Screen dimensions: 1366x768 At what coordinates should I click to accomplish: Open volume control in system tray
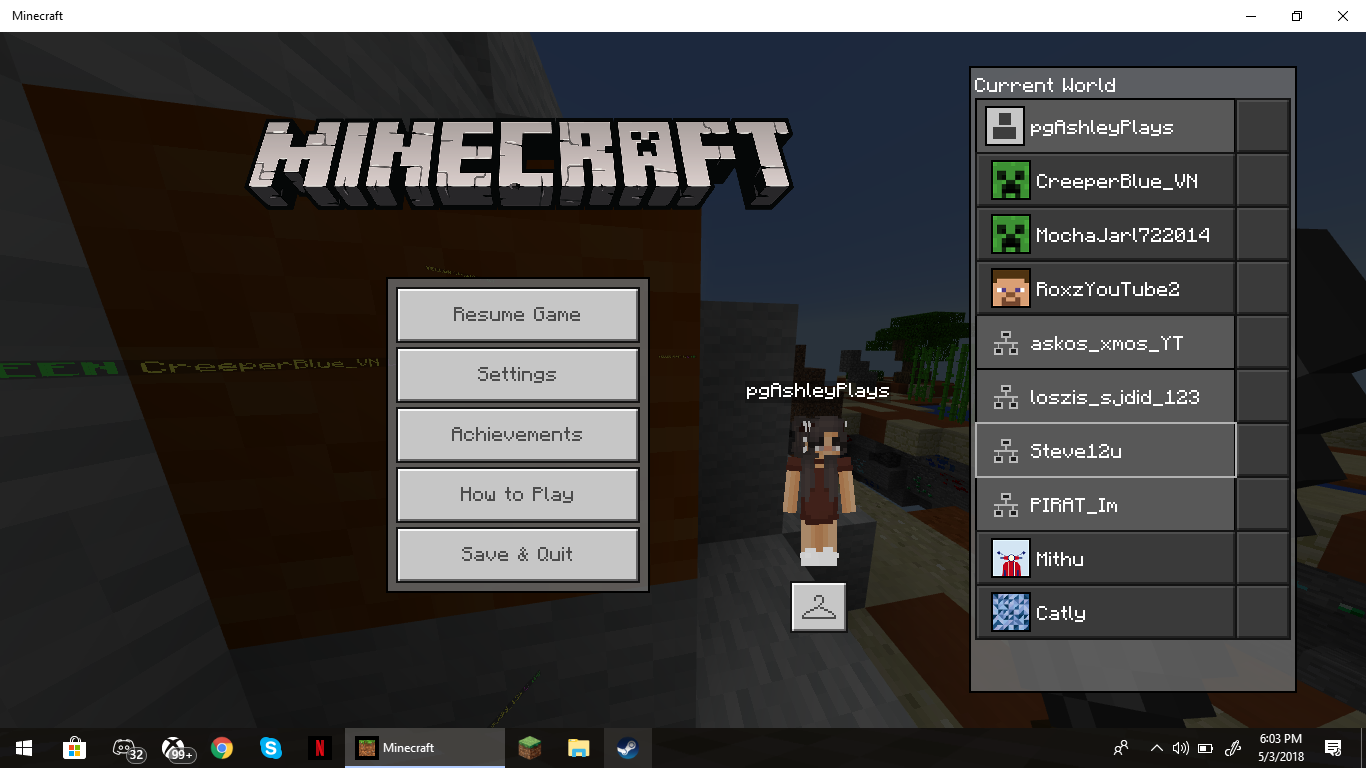point(1180,748)
